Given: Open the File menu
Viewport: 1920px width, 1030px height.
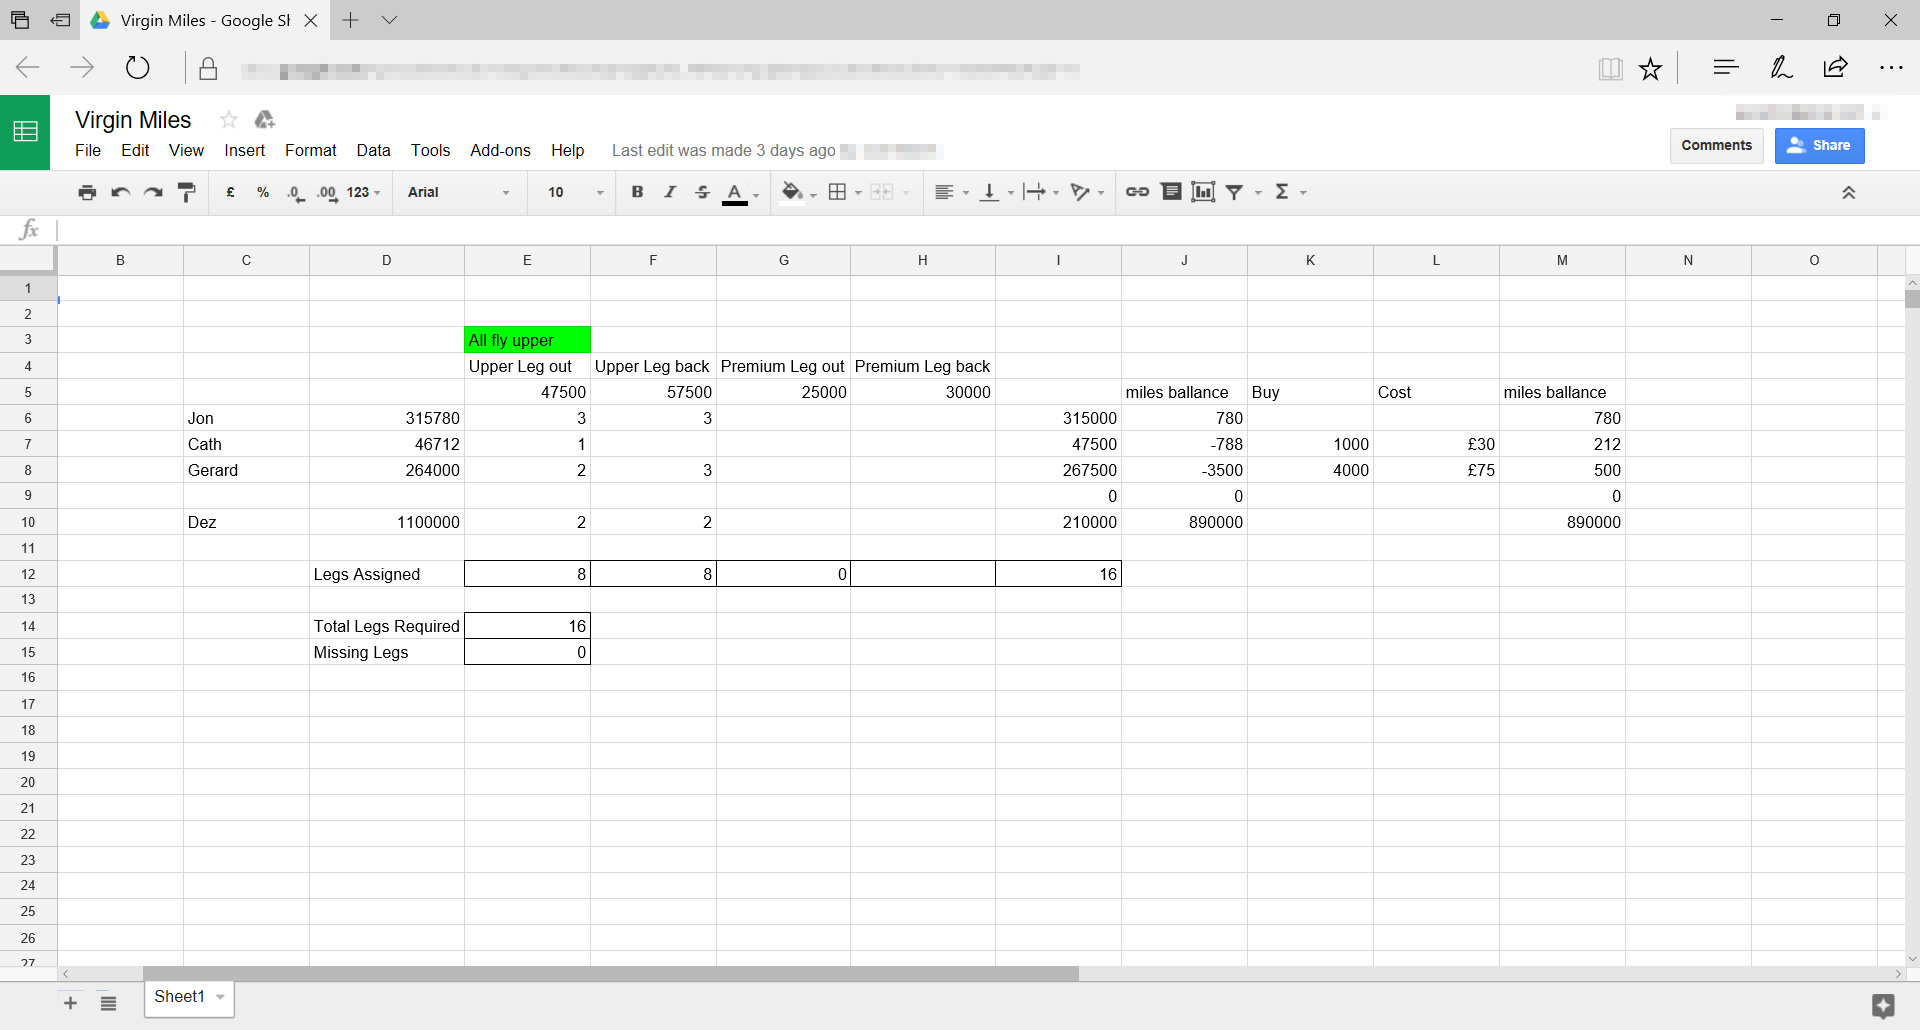Looking at the screenshot, I should click(x=88, y=150).
